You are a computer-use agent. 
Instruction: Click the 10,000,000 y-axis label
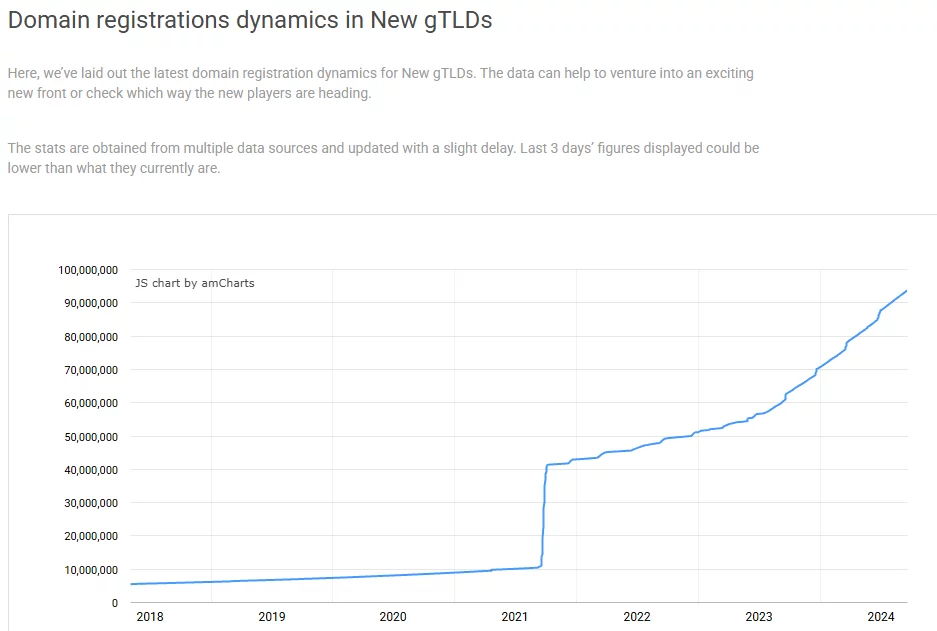pos(91,570)
